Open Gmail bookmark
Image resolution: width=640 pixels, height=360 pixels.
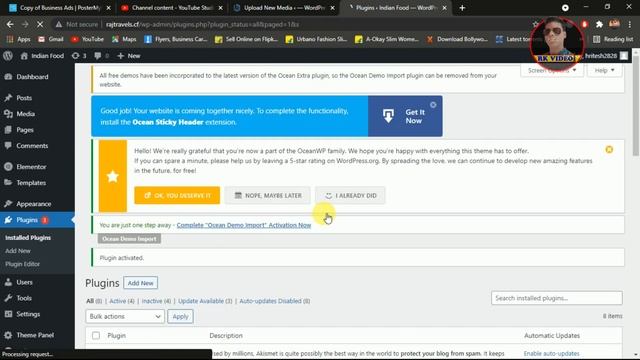pyautogui.click(x=51, y=39)
